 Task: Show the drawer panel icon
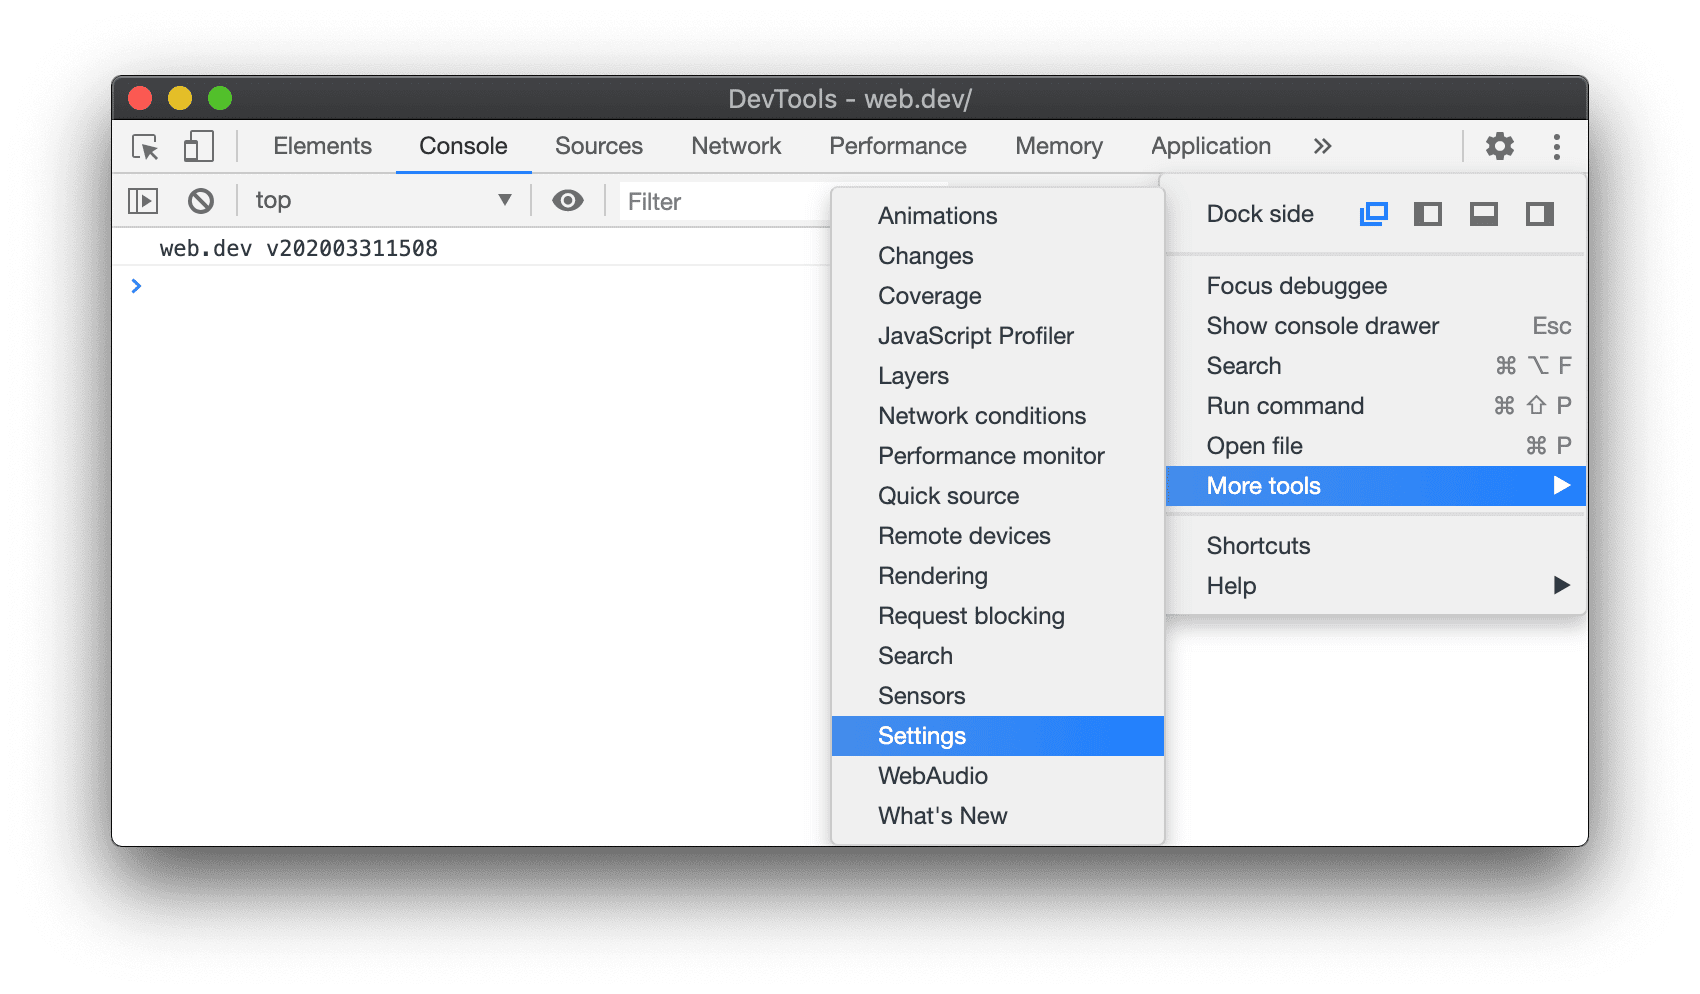click(x=142, y=200)
